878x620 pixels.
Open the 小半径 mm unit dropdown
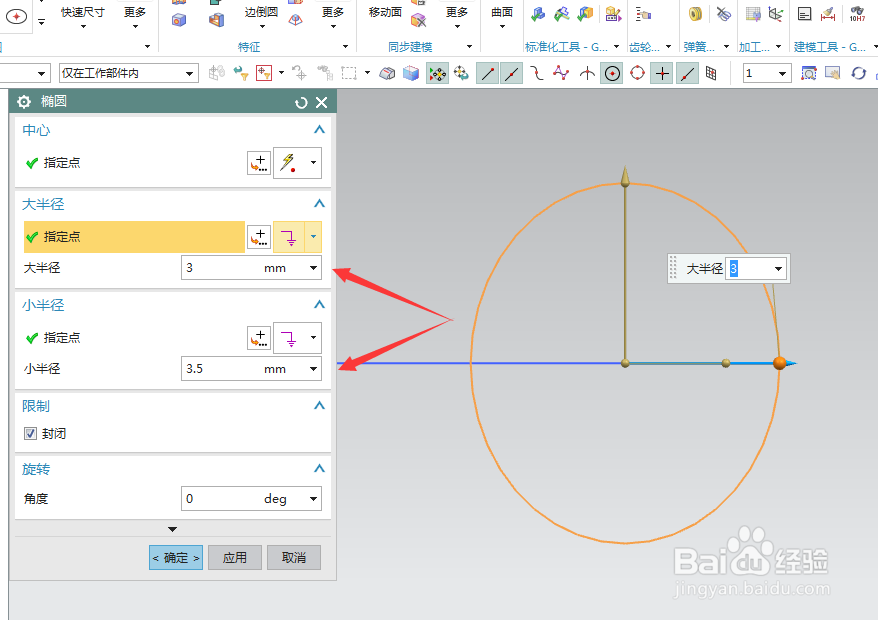pos(314,369)
